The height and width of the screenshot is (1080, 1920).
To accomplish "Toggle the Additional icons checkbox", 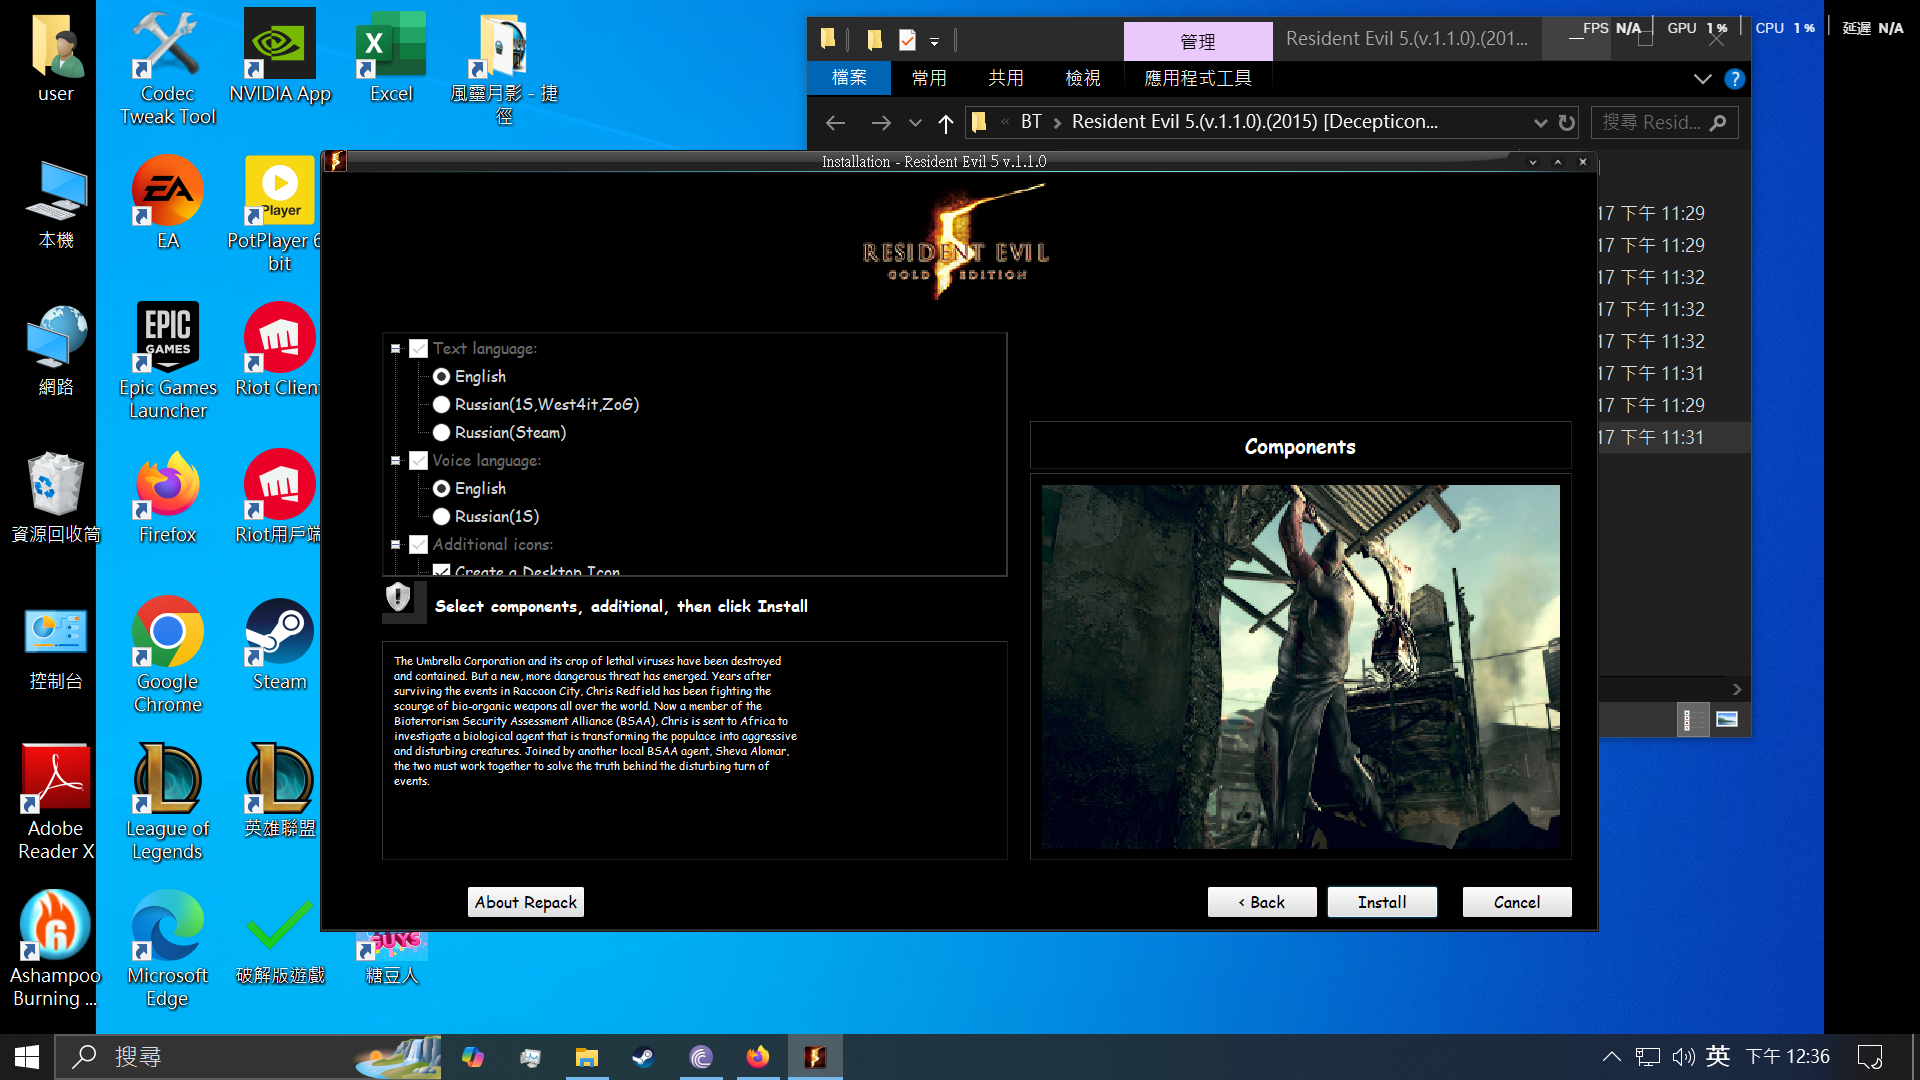I will click(x=419, y=545).
